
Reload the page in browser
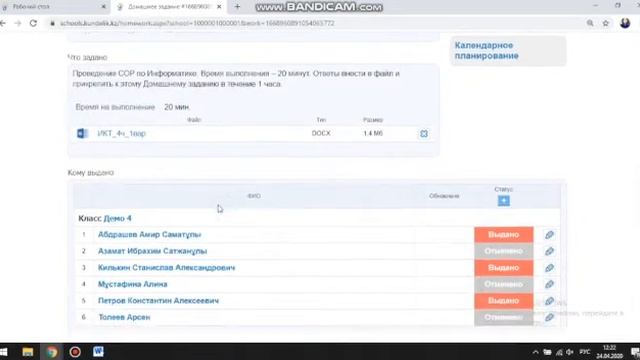[33, 23]
